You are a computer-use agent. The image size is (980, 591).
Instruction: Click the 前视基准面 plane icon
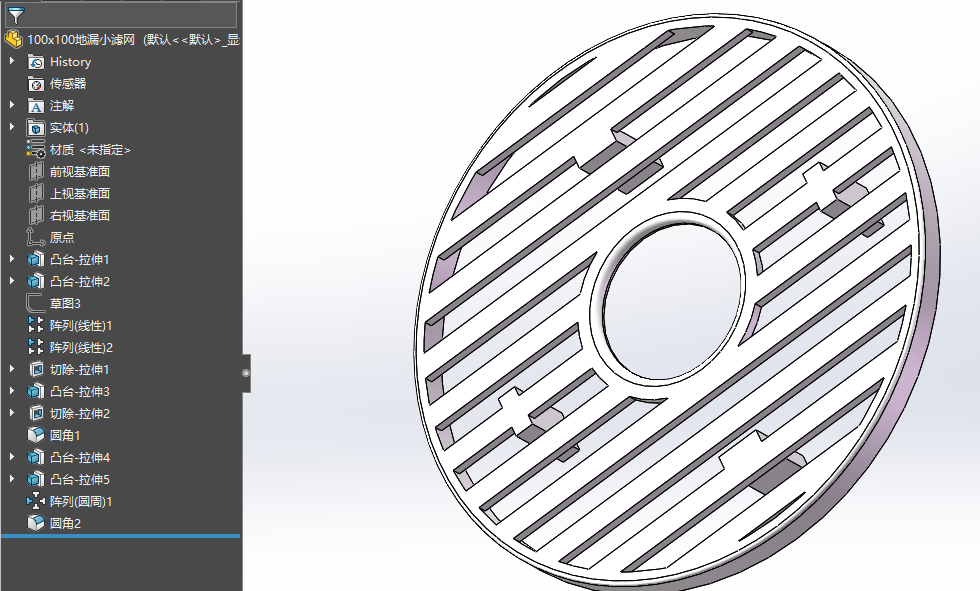(36, 171)
